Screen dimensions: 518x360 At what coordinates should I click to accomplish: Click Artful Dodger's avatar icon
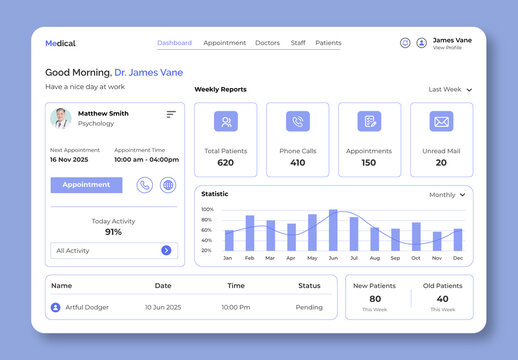56,307
